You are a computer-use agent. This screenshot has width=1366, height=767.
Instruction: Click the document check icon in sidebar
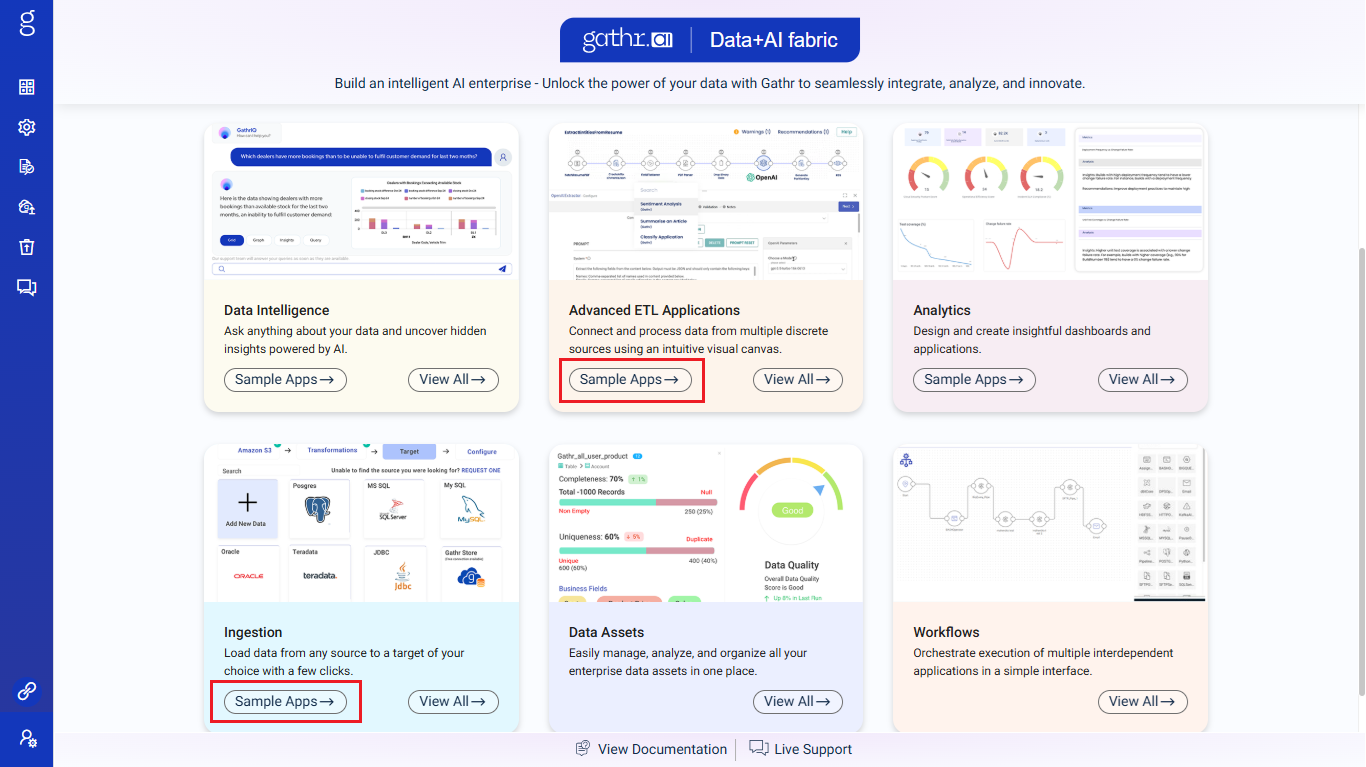[27, 167]
